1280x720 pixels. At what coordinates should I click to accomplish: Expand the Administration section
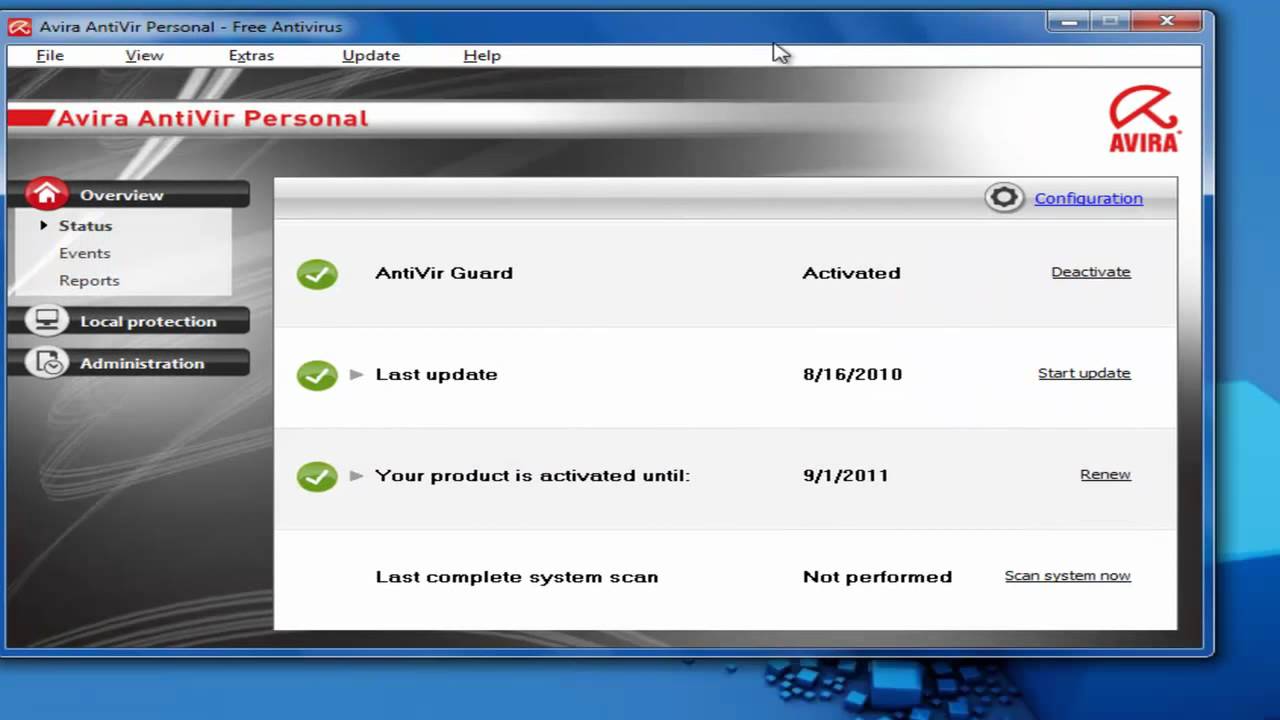coord(130,363)
